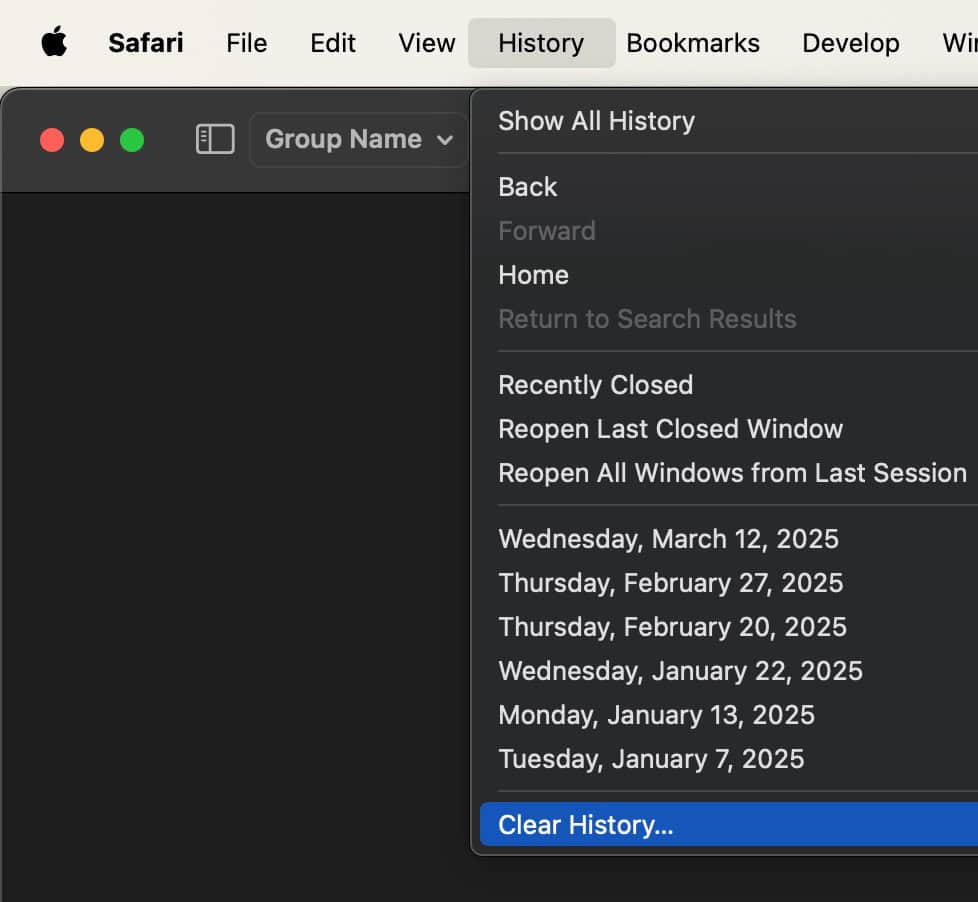Navigate Back in history
Screen dimensions: 978x902
click(x=527, y=186)
